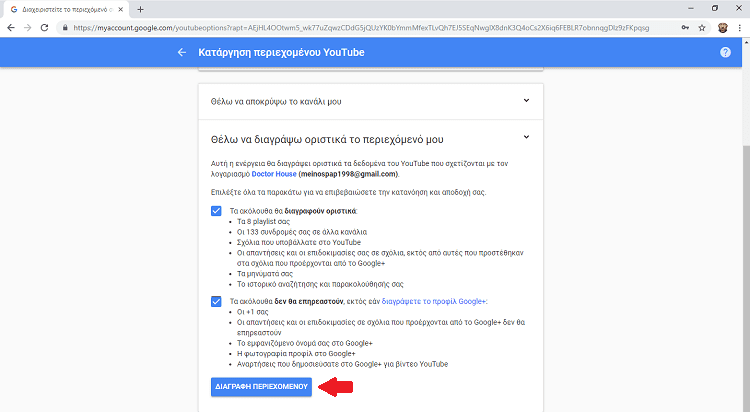Collapse the permanently delete content section
Image resolution: width=750 pixels, height=412 pixels.
(526, 138)
